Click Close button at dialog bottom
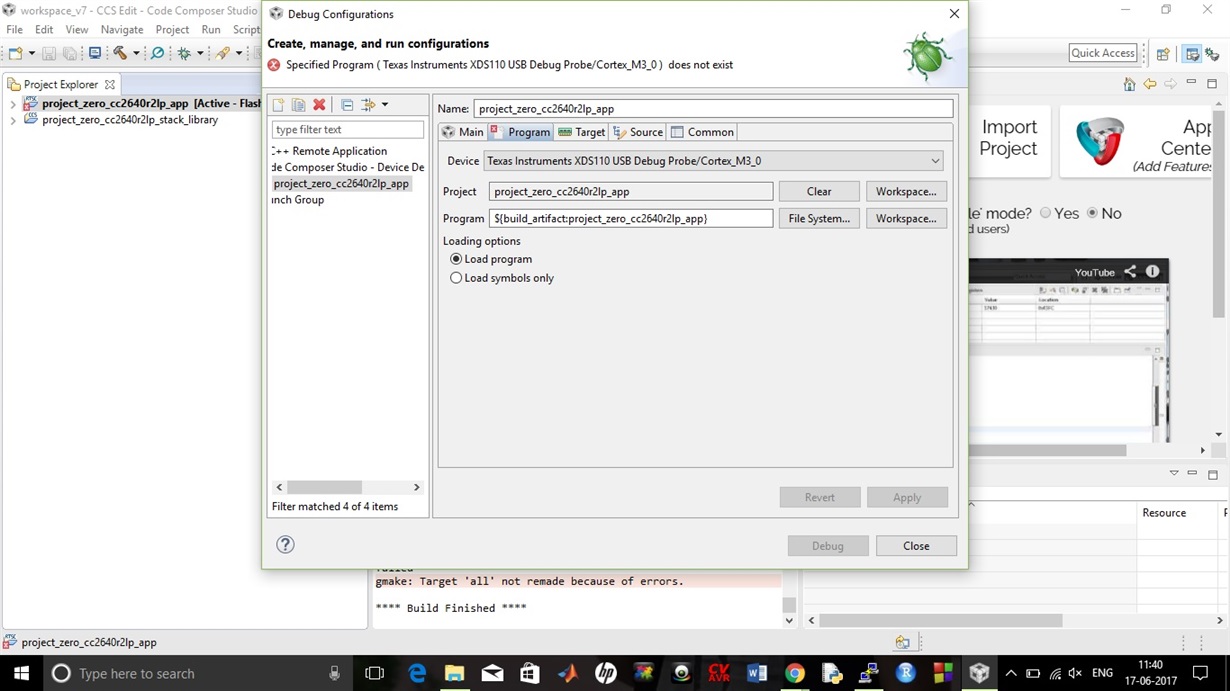Image resolution: width=1230 pixels, height=691 pixels. [x=916, y=546]
